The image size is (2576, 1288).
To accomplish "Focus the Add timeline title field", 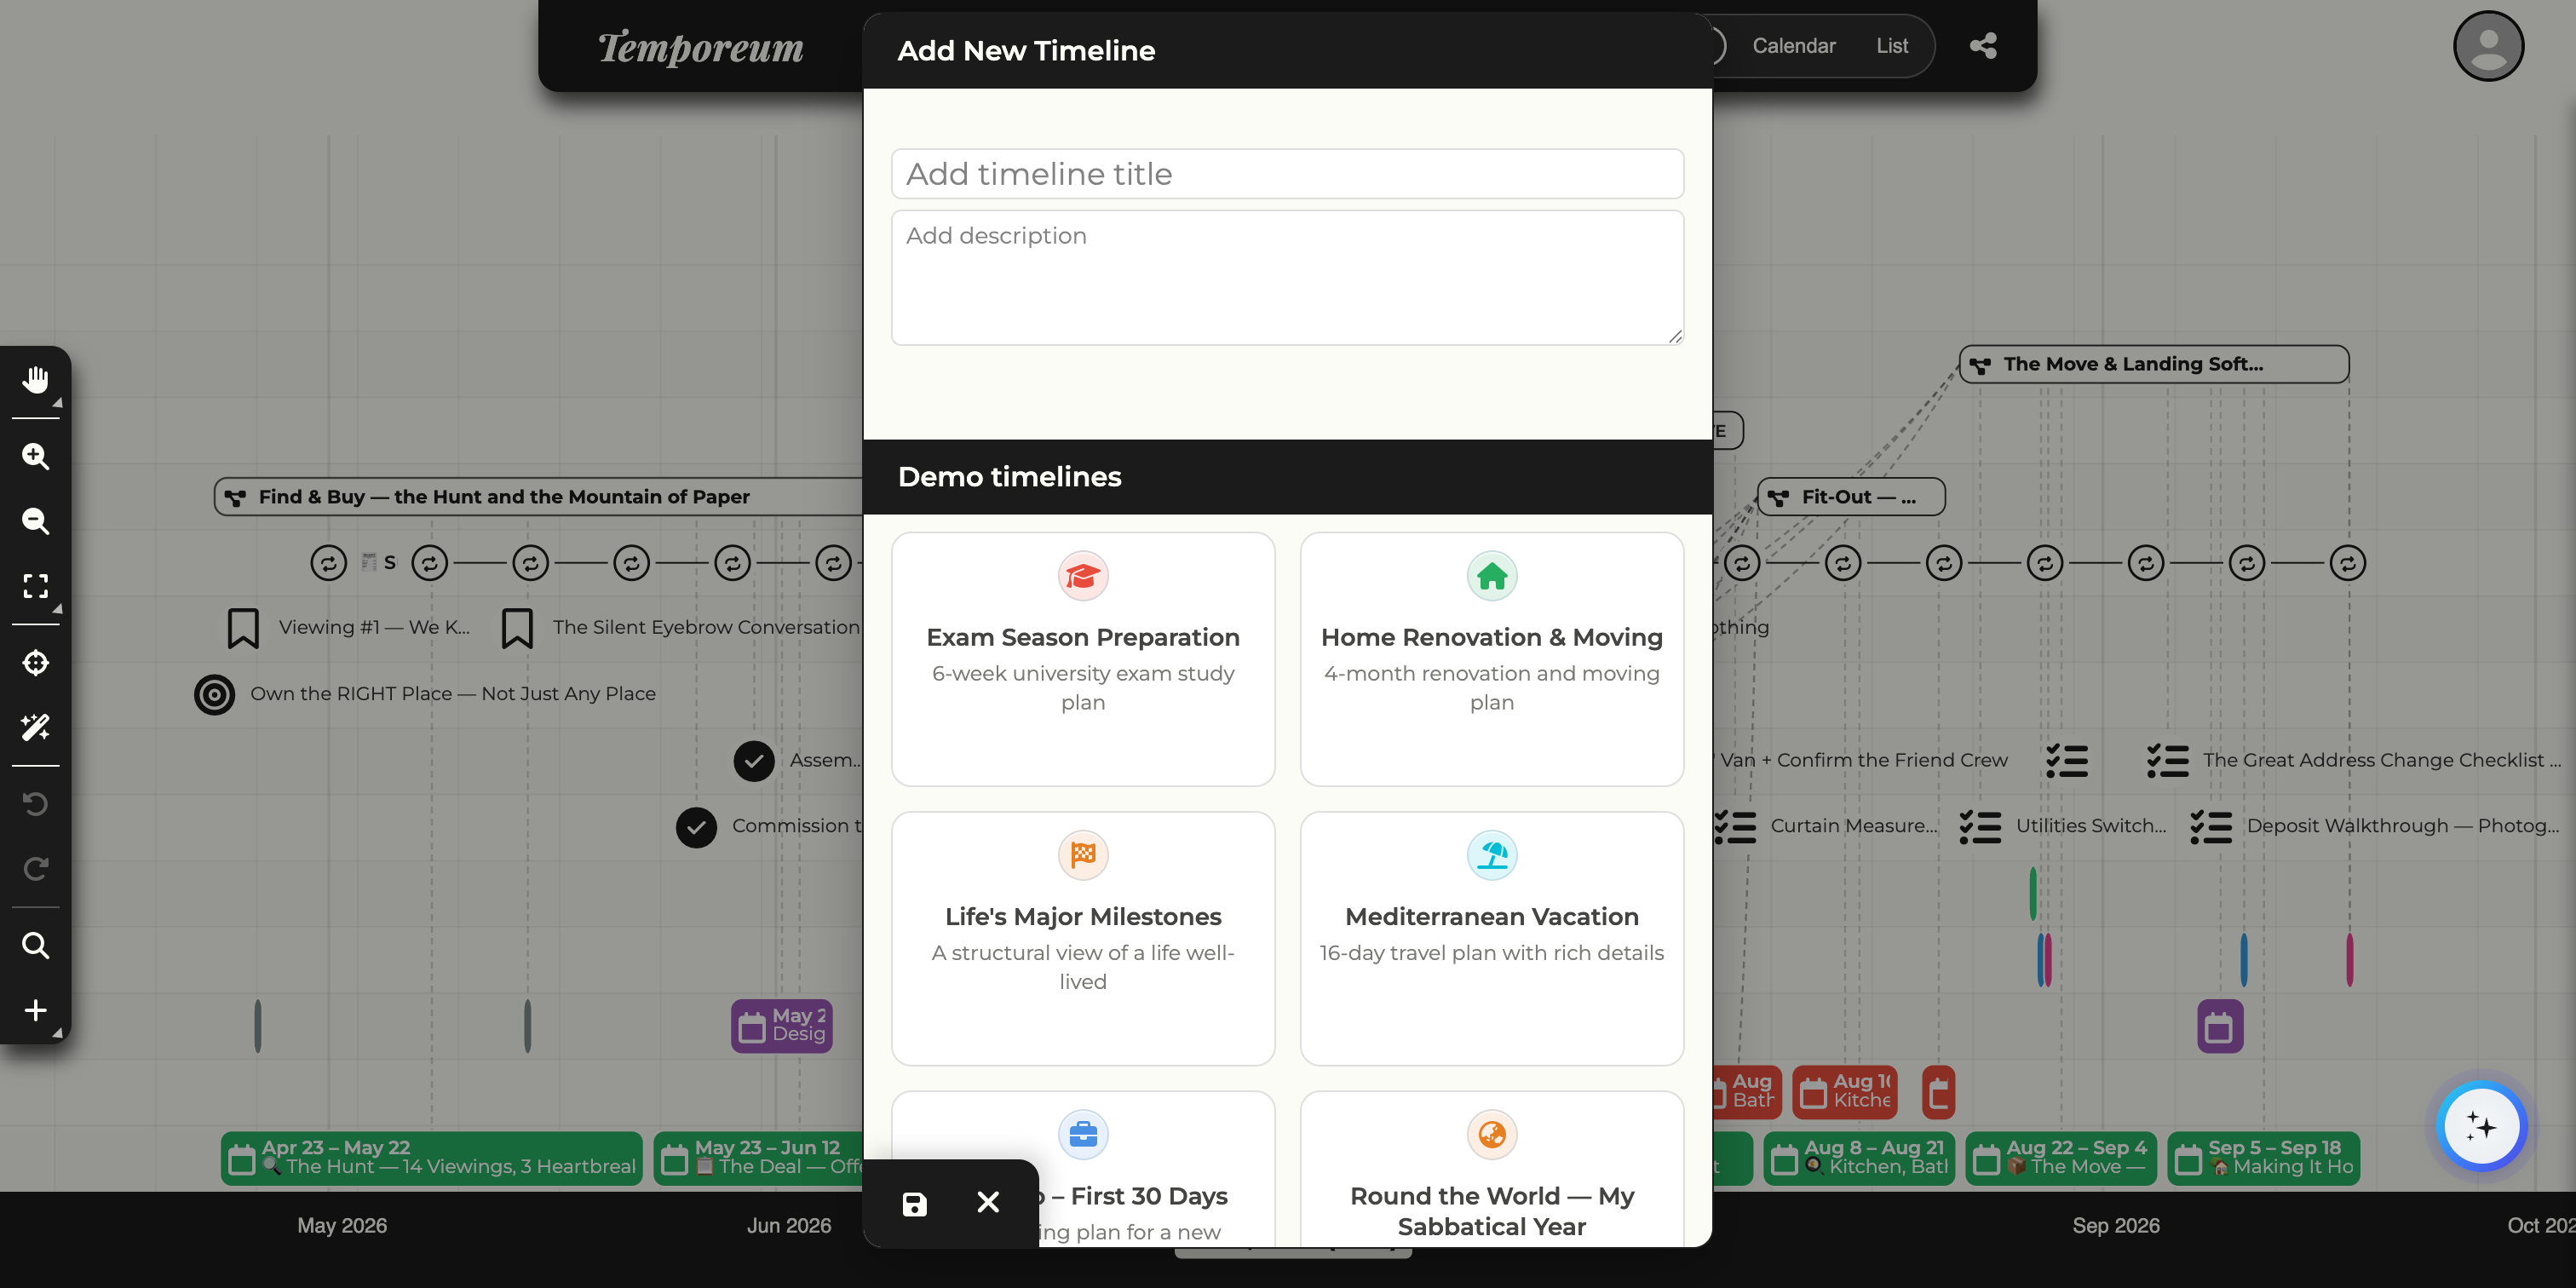I will click(1287, 174).
